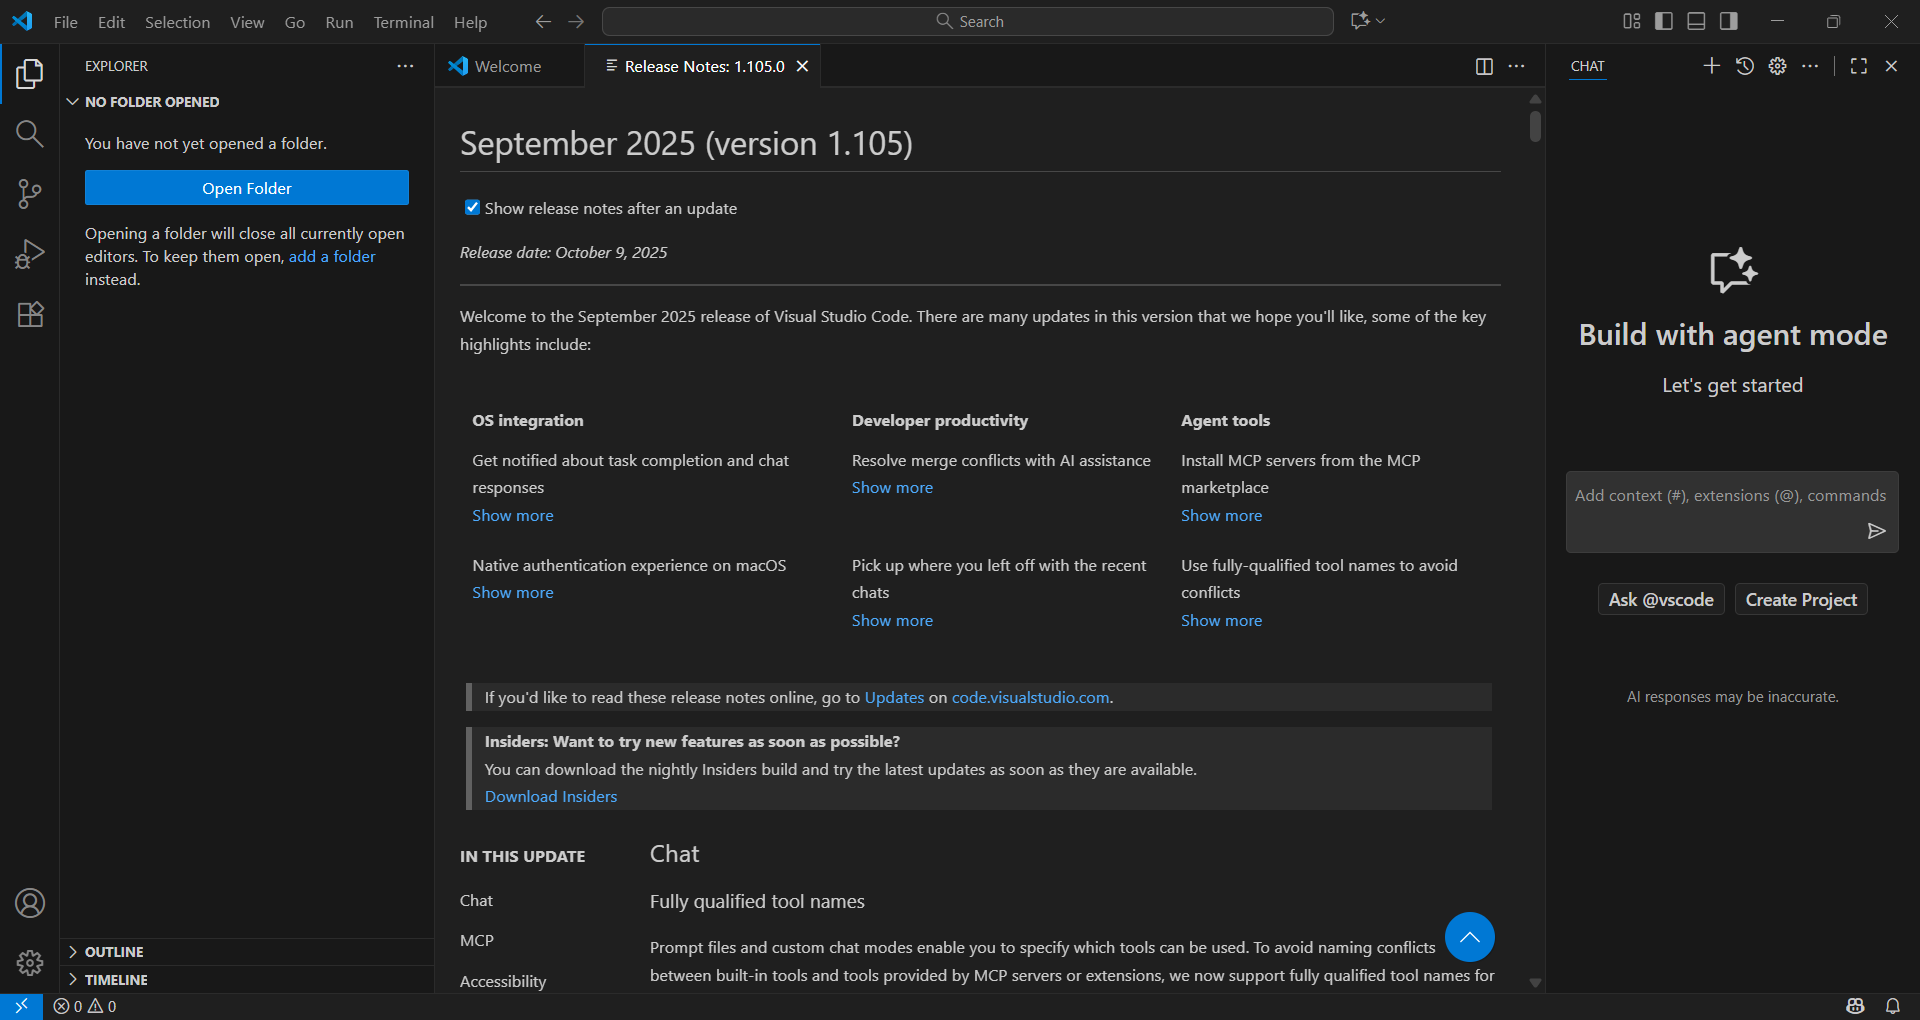Click the Create Project button
The width and height of the screenshot is (1920, 1020).
tap(1801, 599)
